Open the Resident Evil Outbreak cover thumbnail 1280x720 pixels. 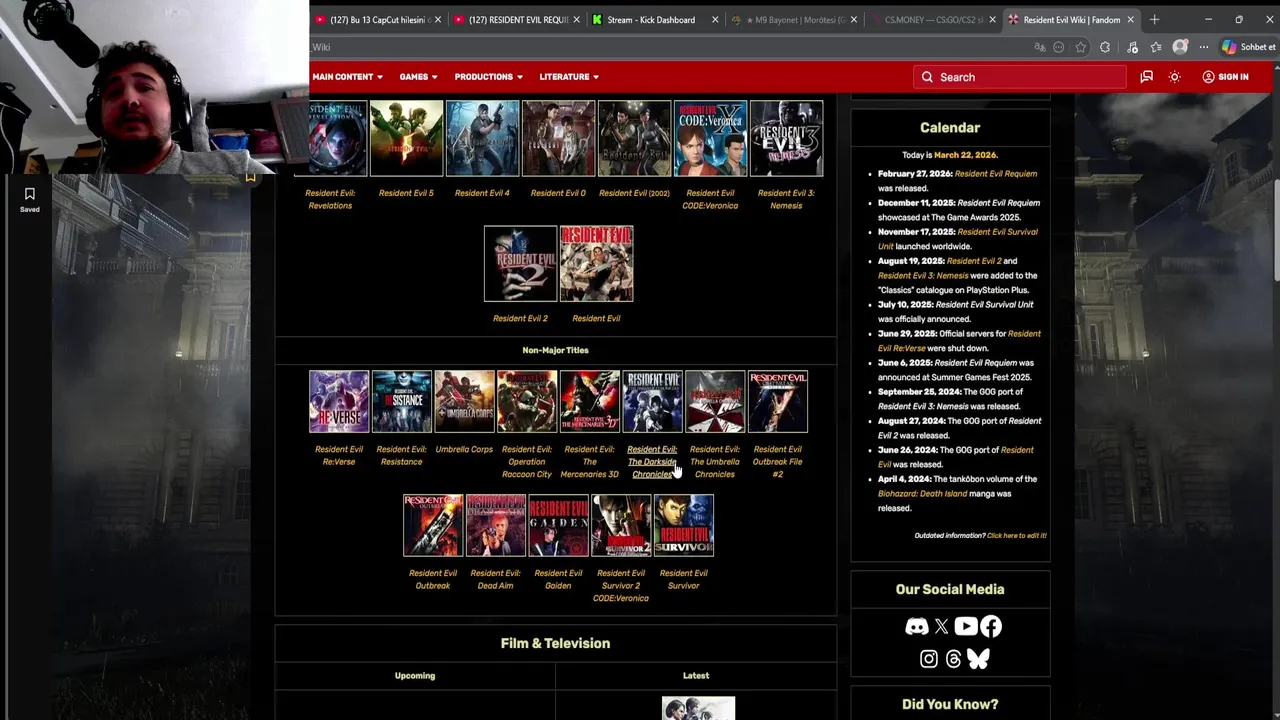(x=433, y=525)
